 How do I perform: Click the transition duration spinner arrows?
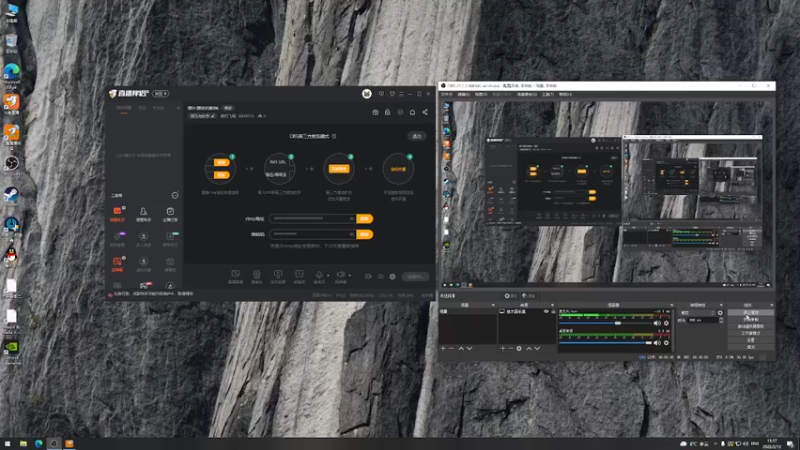[x=721, y=320]
